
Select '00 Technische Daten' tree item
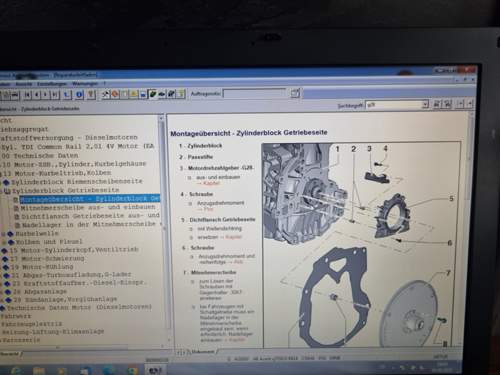pos(40,156)
